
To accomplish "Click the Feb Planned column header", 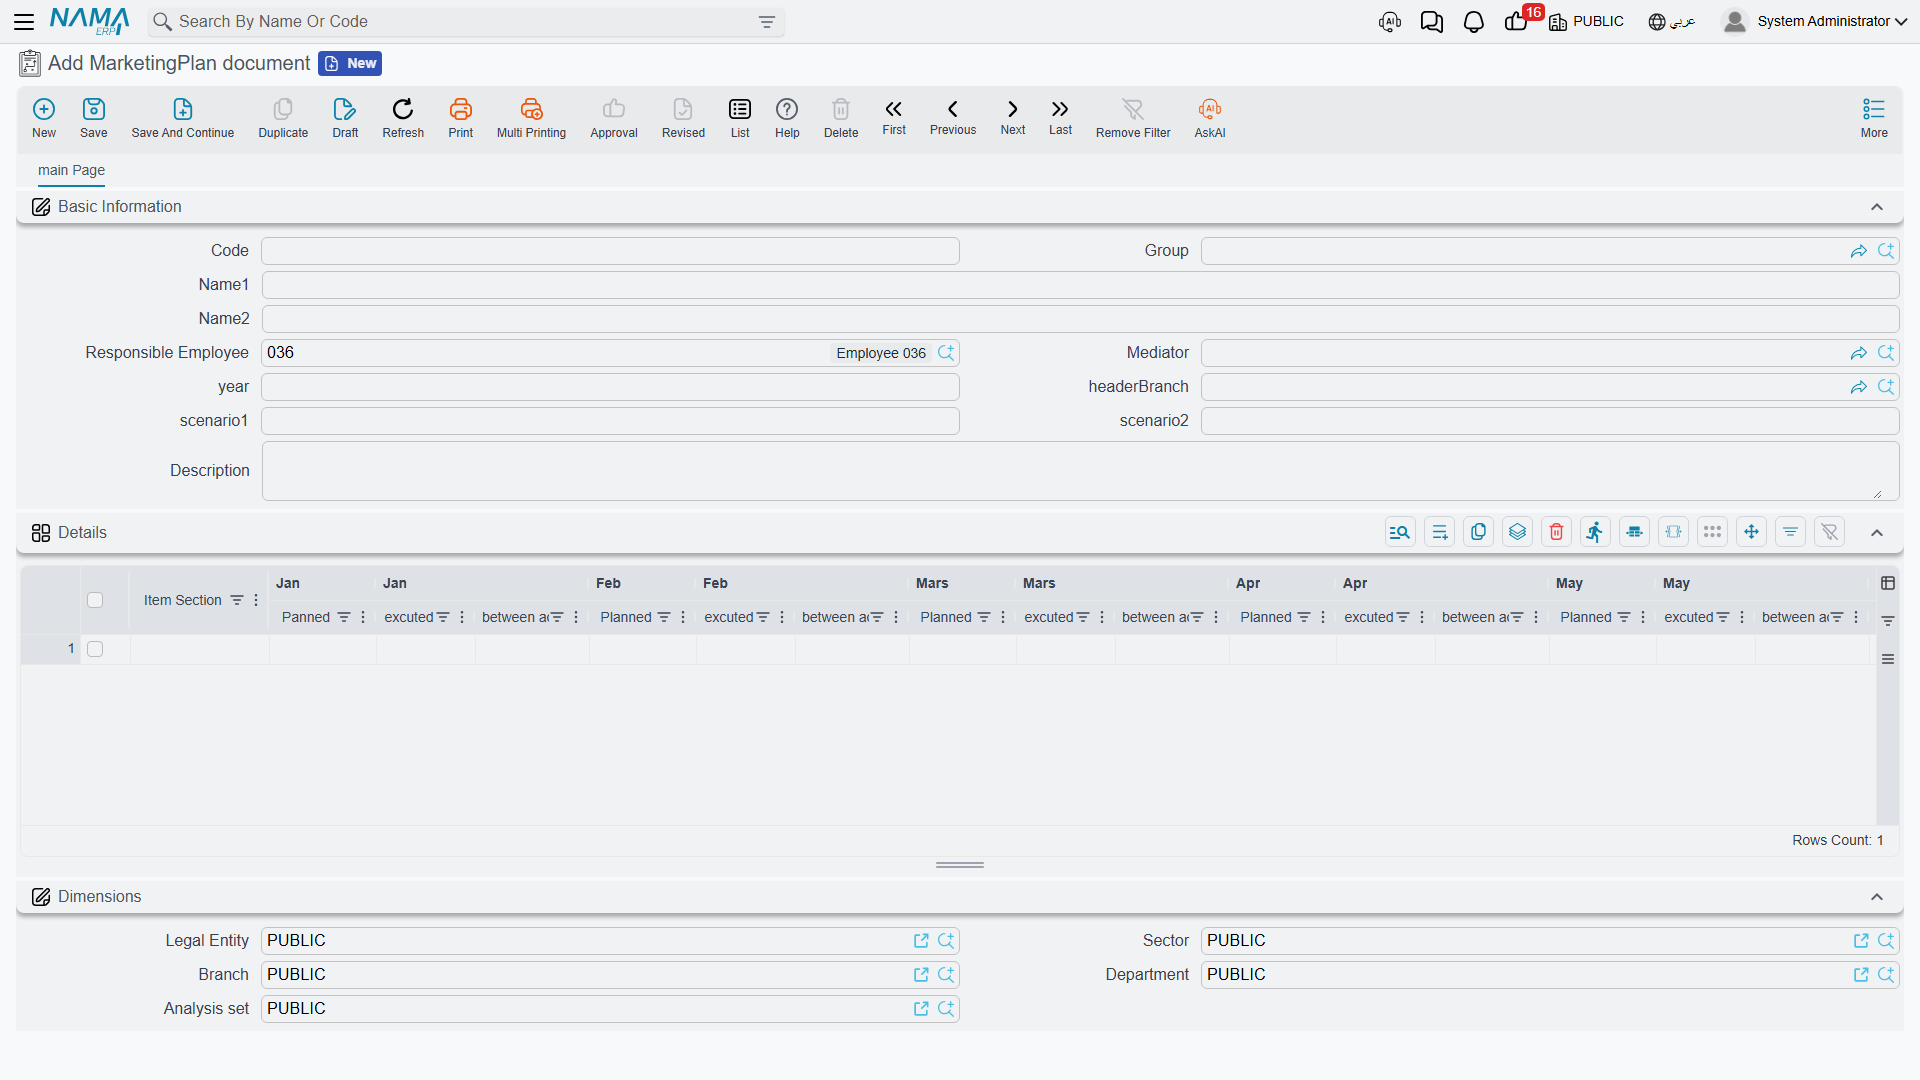I will 626,617.
